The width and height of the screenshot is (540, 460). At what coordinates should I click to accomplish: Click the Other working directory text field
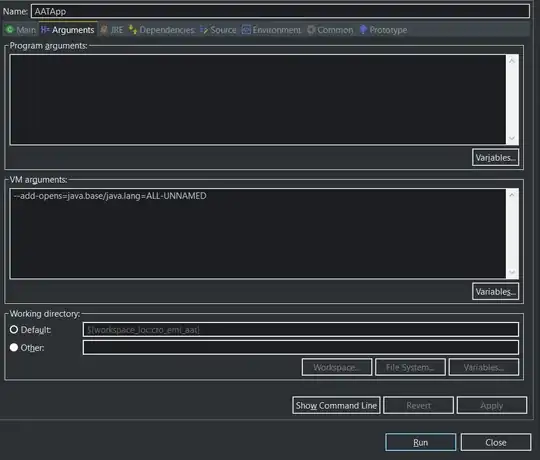(x=301, y=347)
